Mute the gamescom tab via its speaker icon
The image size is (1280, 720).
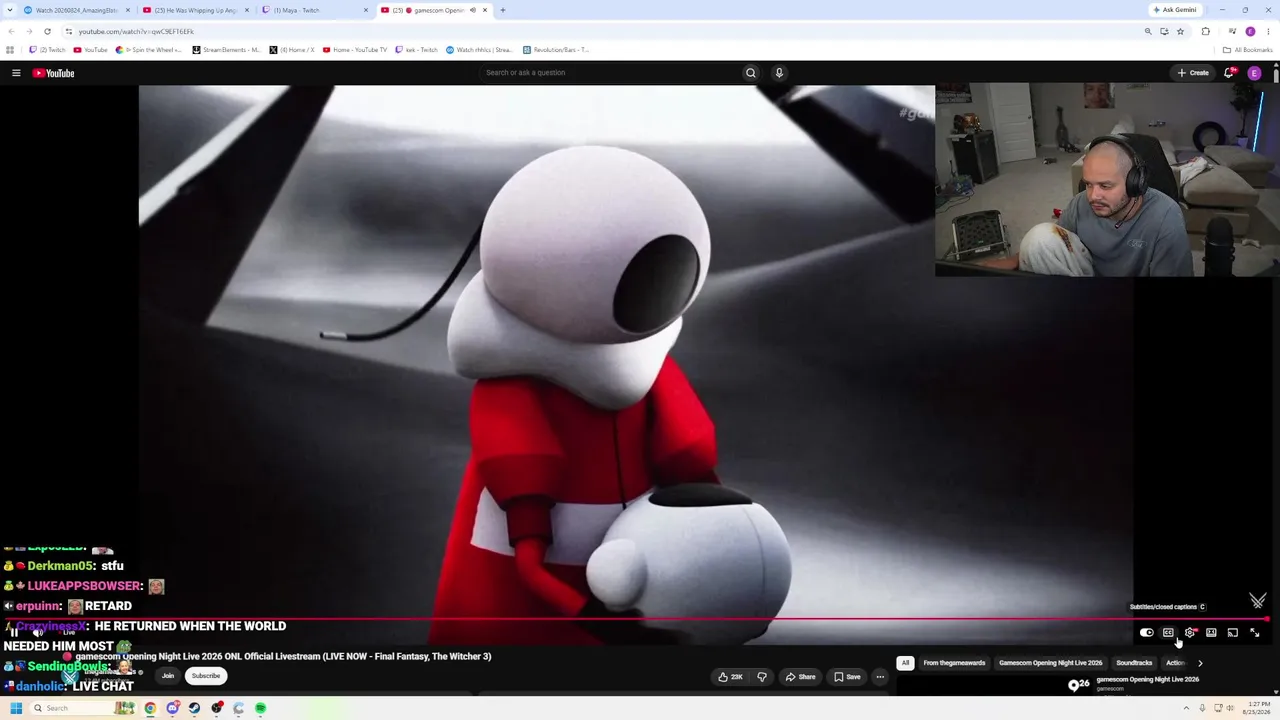472,10
